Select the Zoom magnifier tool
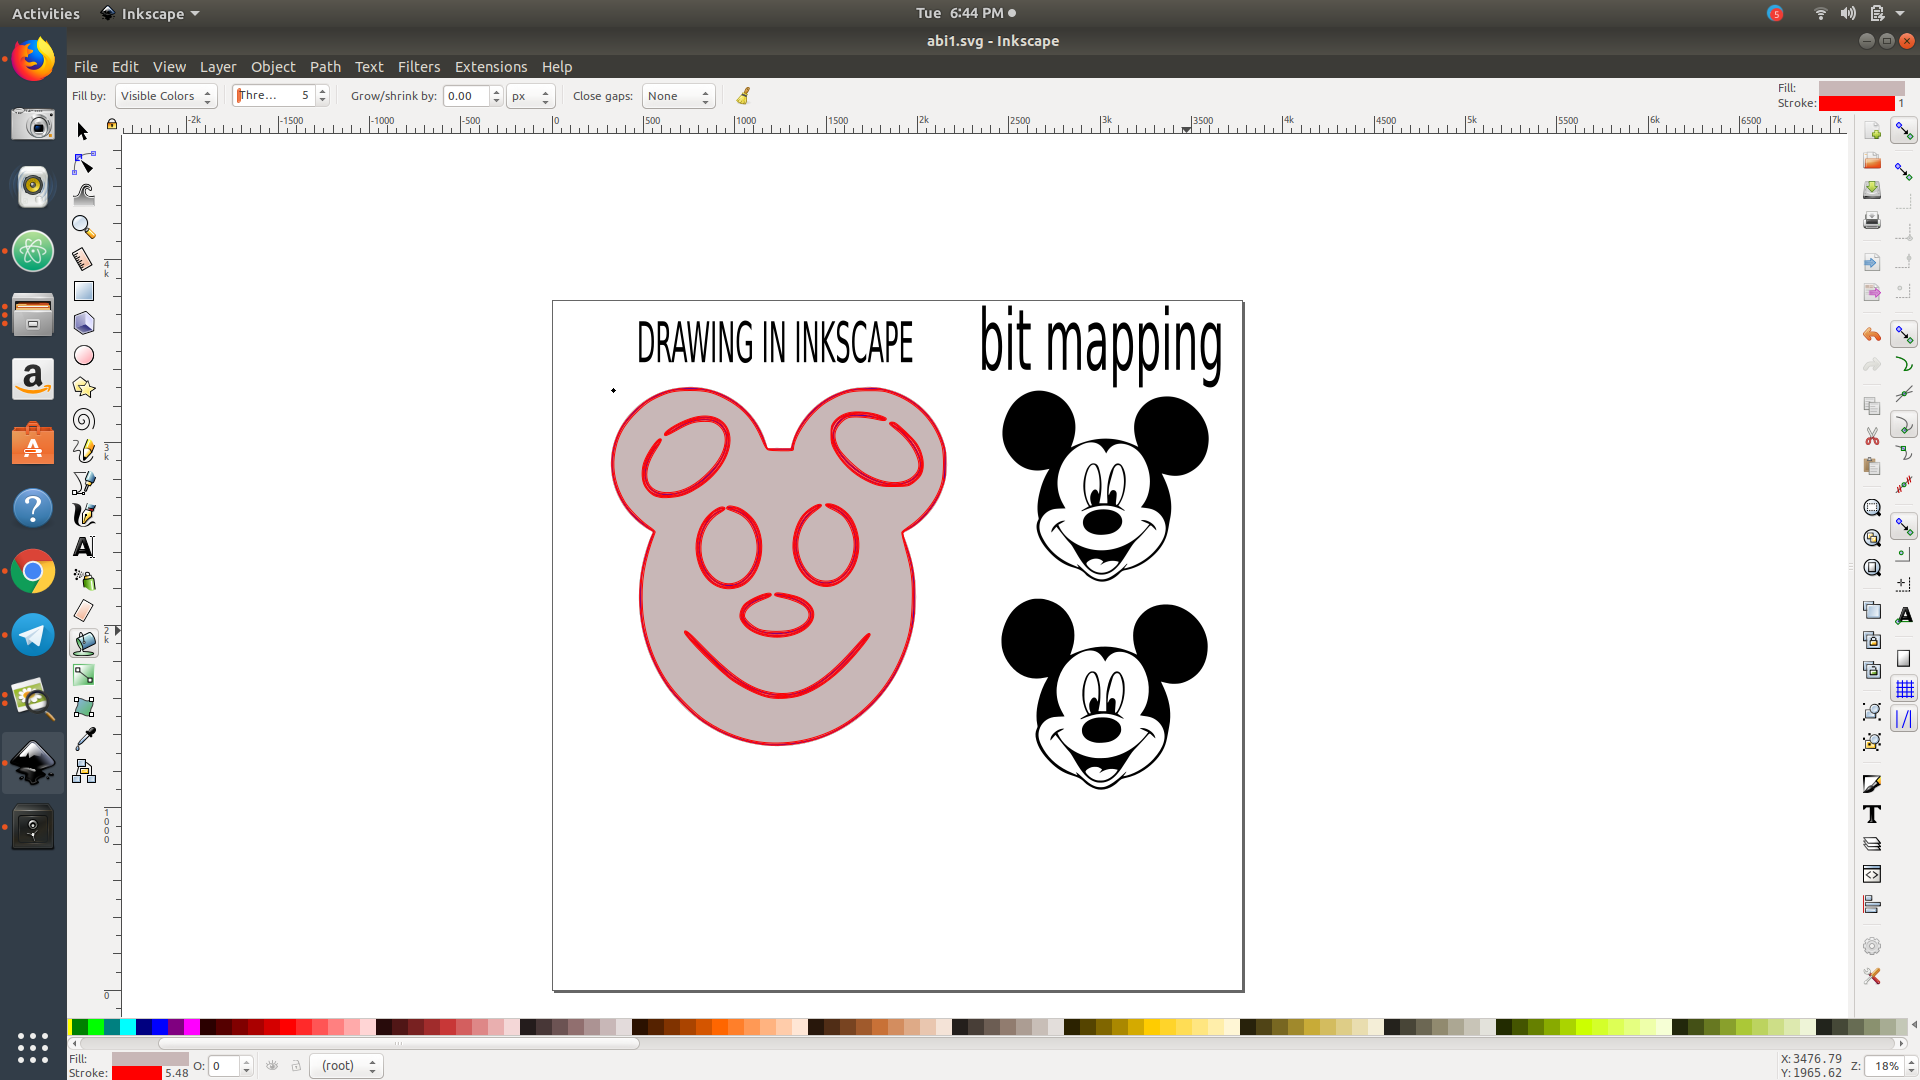The width and height of the screenshot is (1920, 1080). (83, 227)
